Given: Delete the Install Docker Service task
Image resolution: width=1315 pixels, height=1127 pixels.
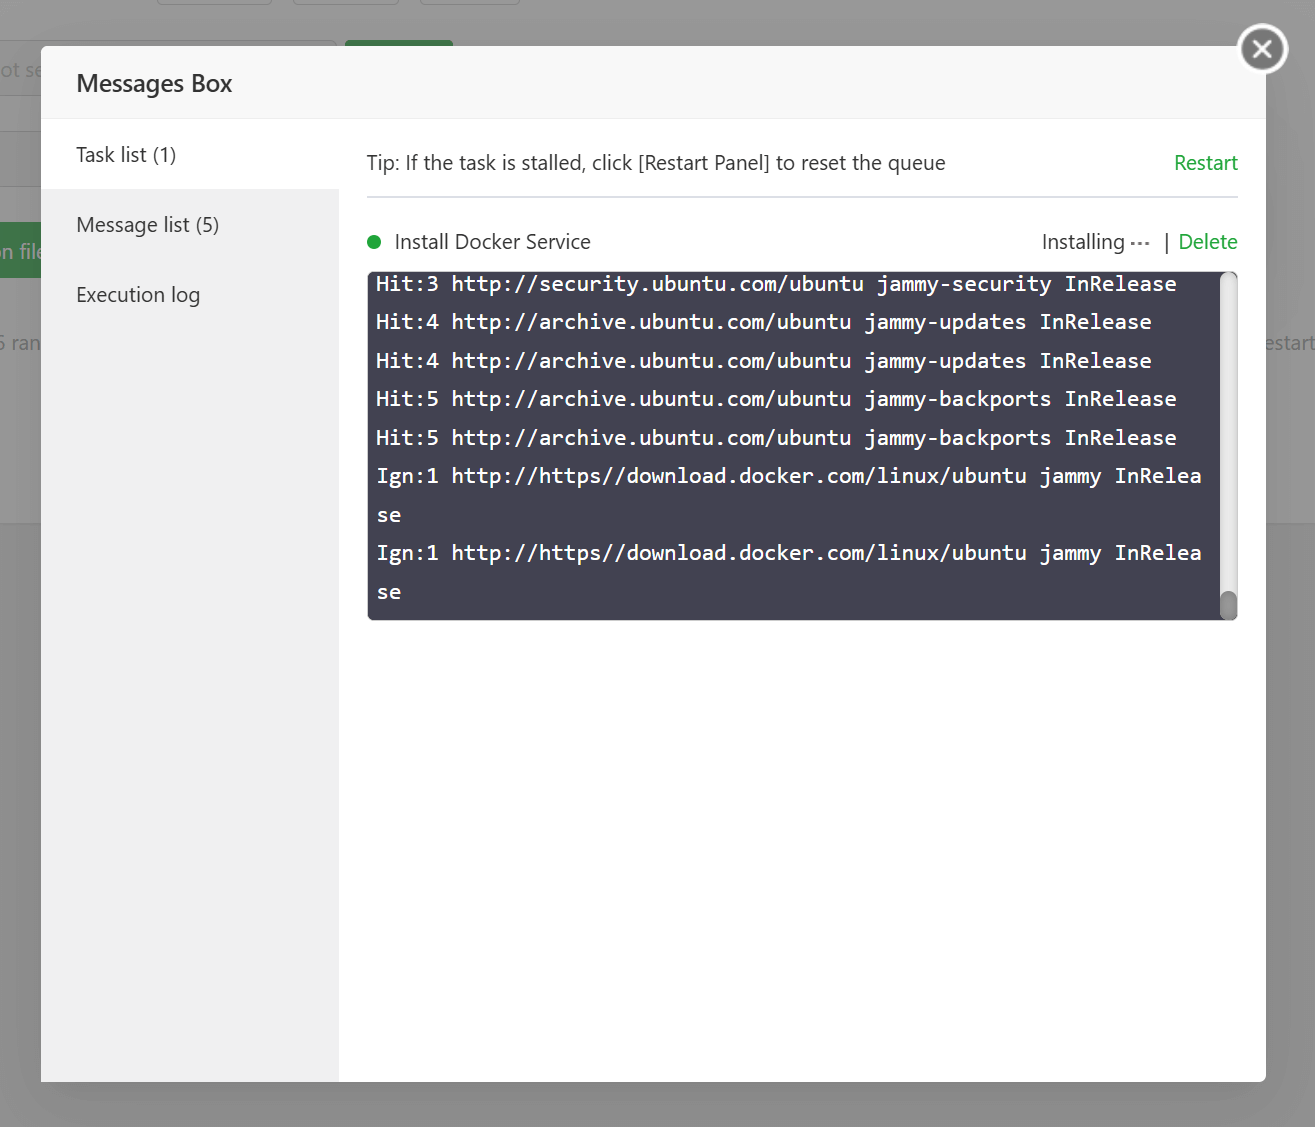Looking at the screenshot, I should pos(1207,242).
